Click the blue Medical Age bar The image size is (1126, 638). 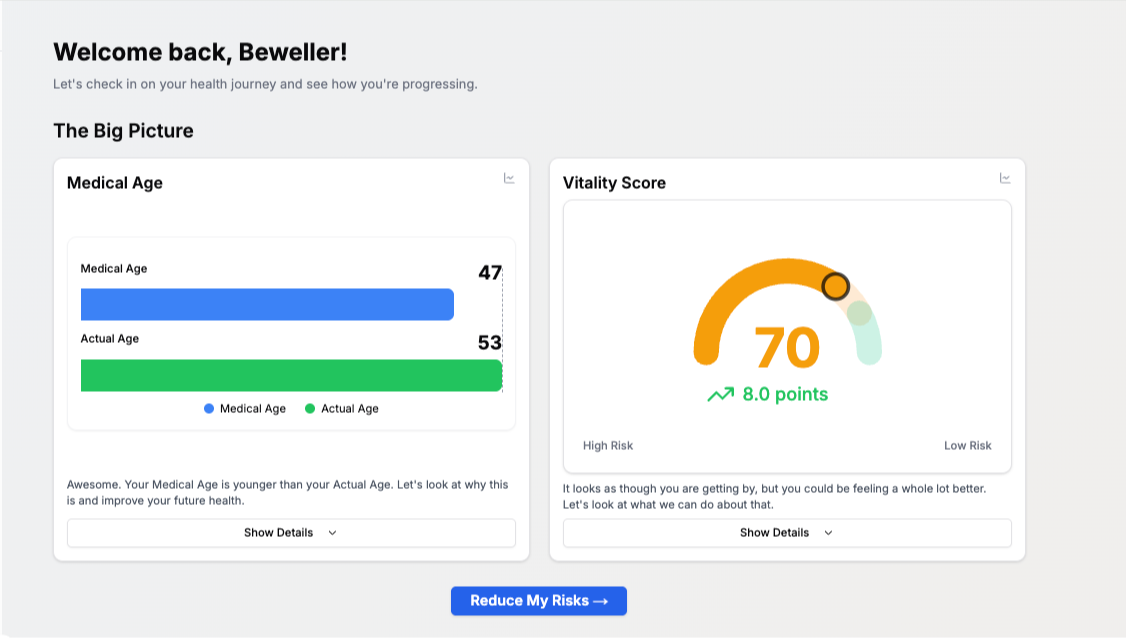point(267,304)
